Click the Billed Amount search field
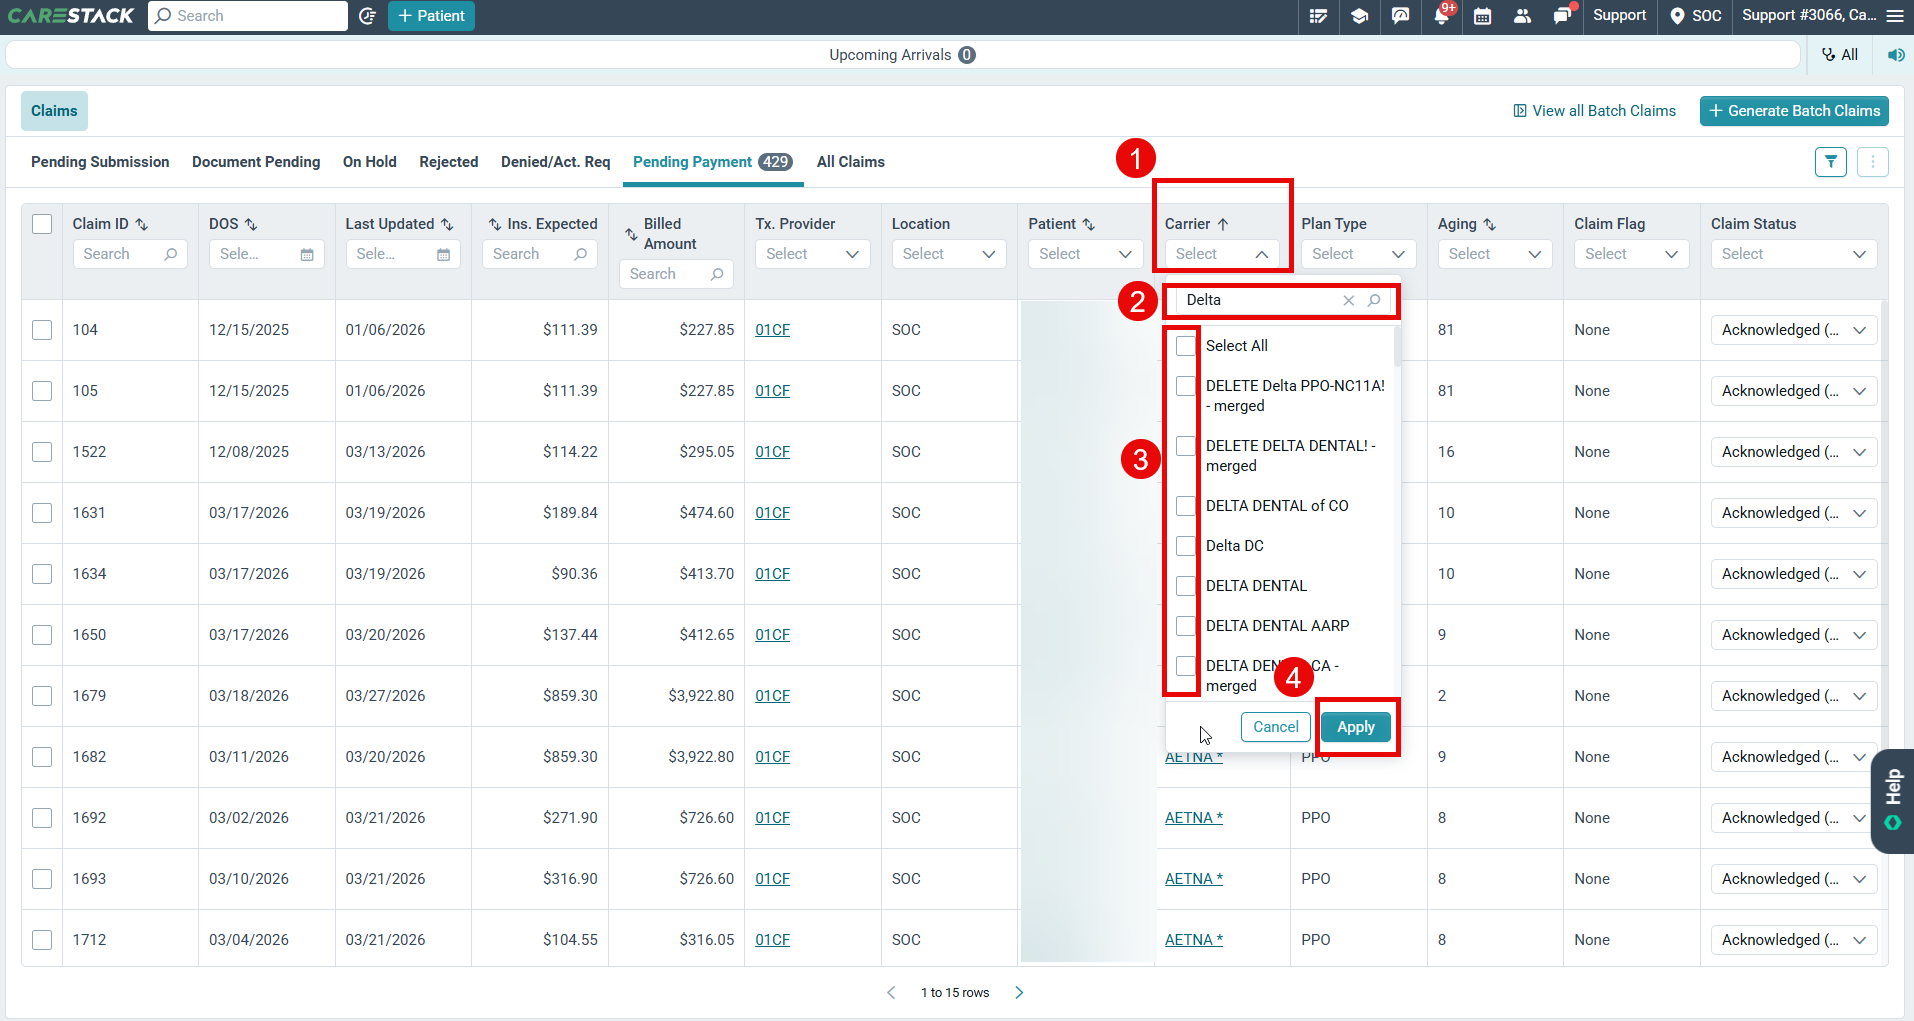This screenshot has width=1914, height=1021. [676, 274]
